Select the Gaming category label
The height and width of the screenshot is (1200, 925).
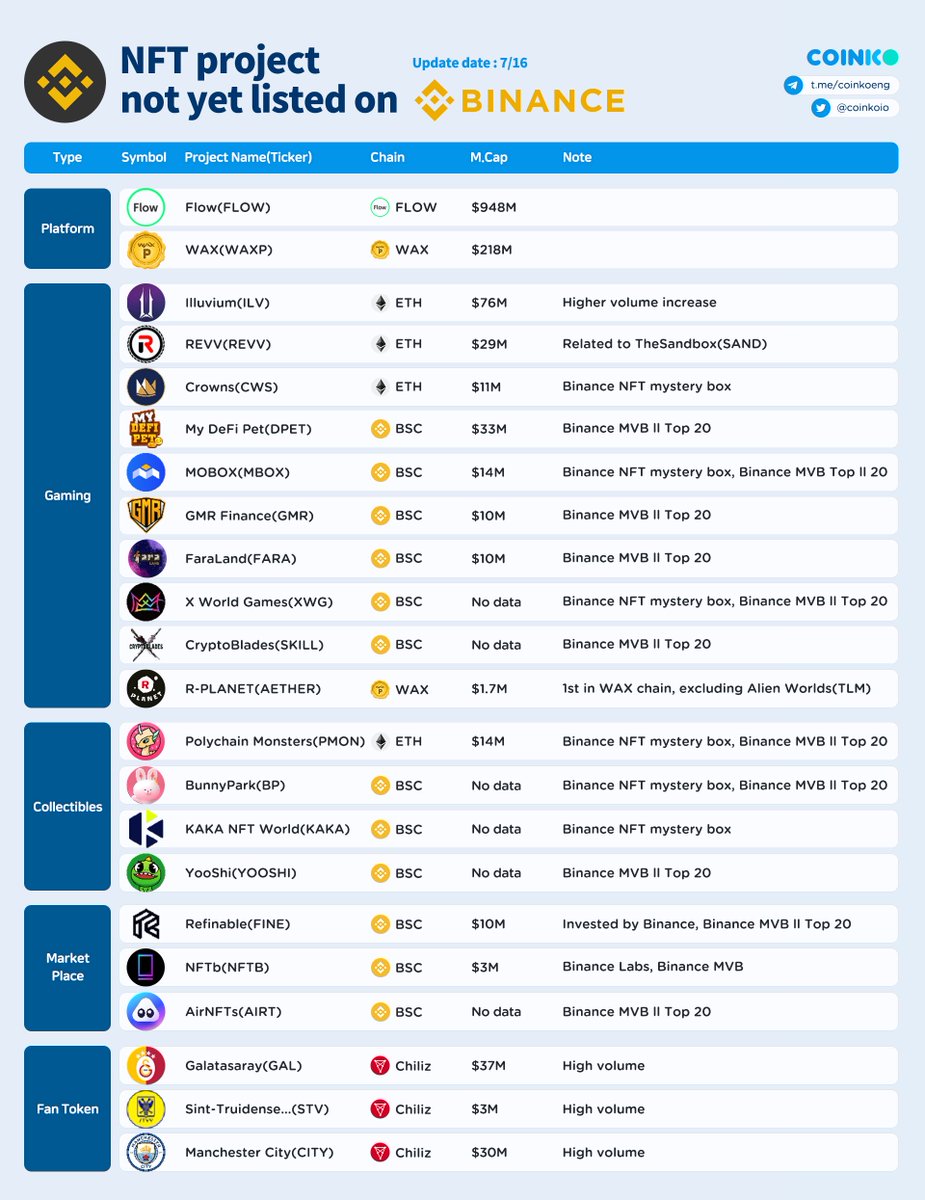click(x=66, y=495)
